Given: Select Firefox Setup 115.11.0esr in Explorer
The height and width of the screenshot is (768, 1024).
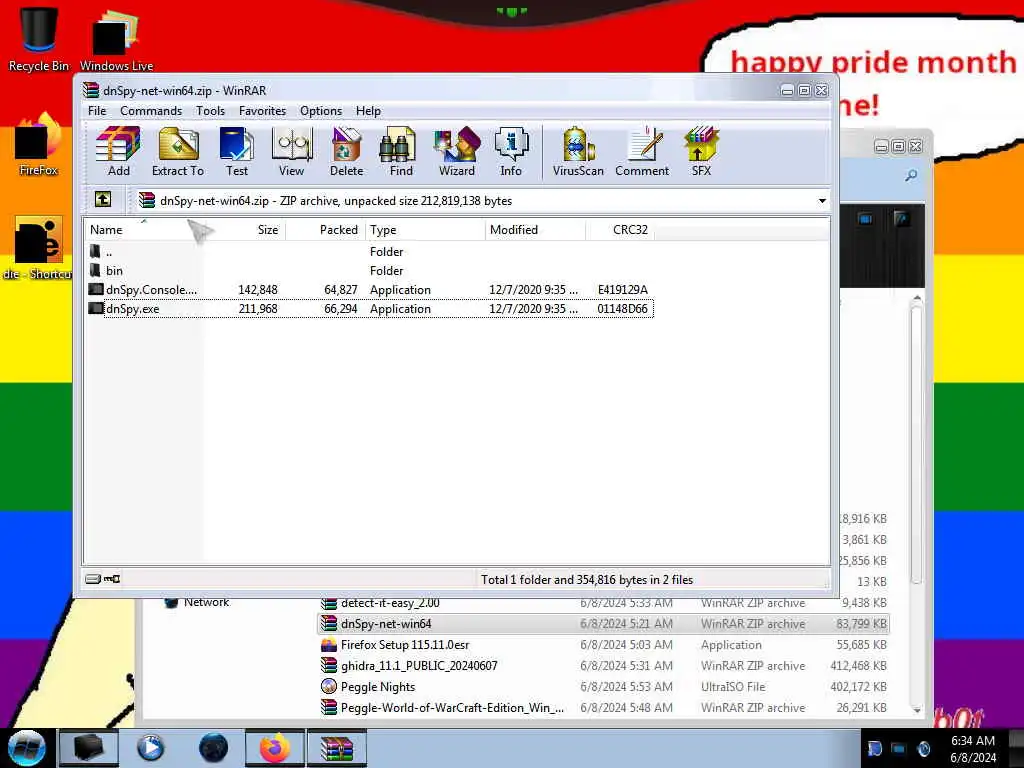Looking at the screenshot, I should coord(603,645).
